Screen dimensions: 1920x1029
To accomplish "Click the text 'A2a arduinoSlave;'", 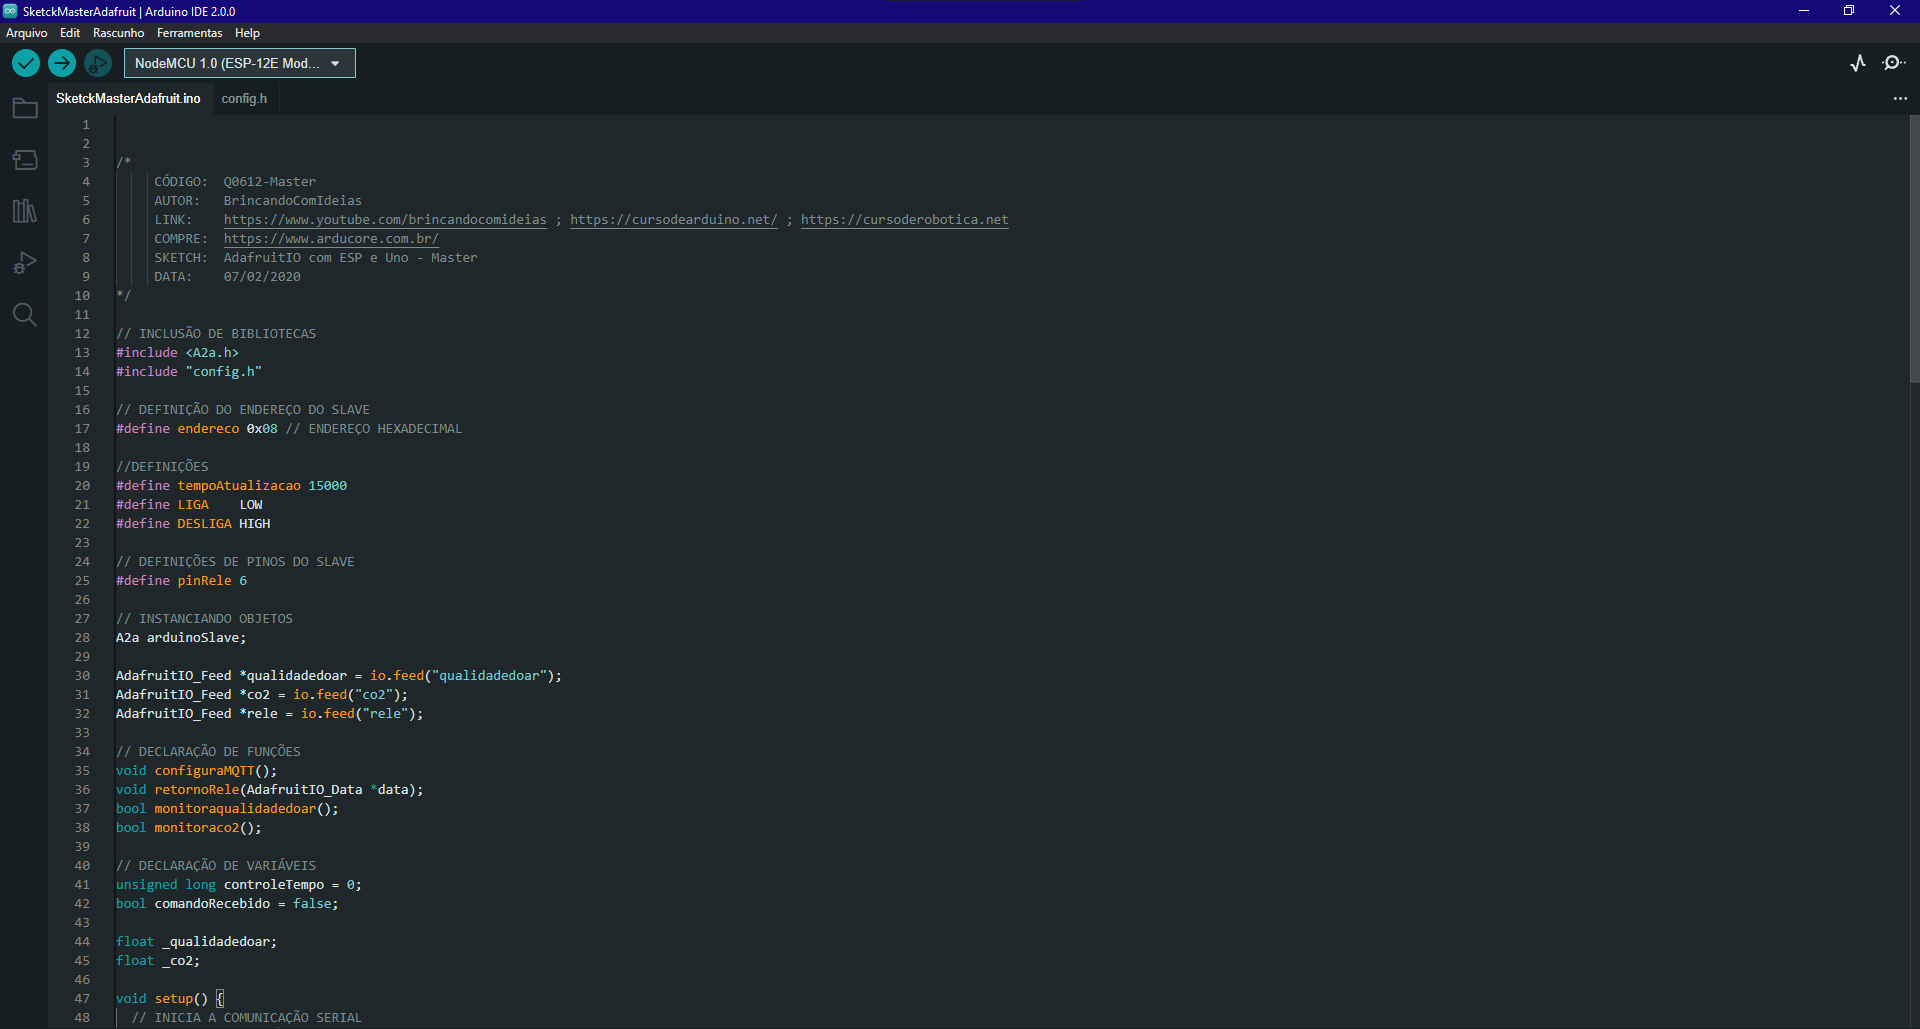I will (x=181, y=638).
